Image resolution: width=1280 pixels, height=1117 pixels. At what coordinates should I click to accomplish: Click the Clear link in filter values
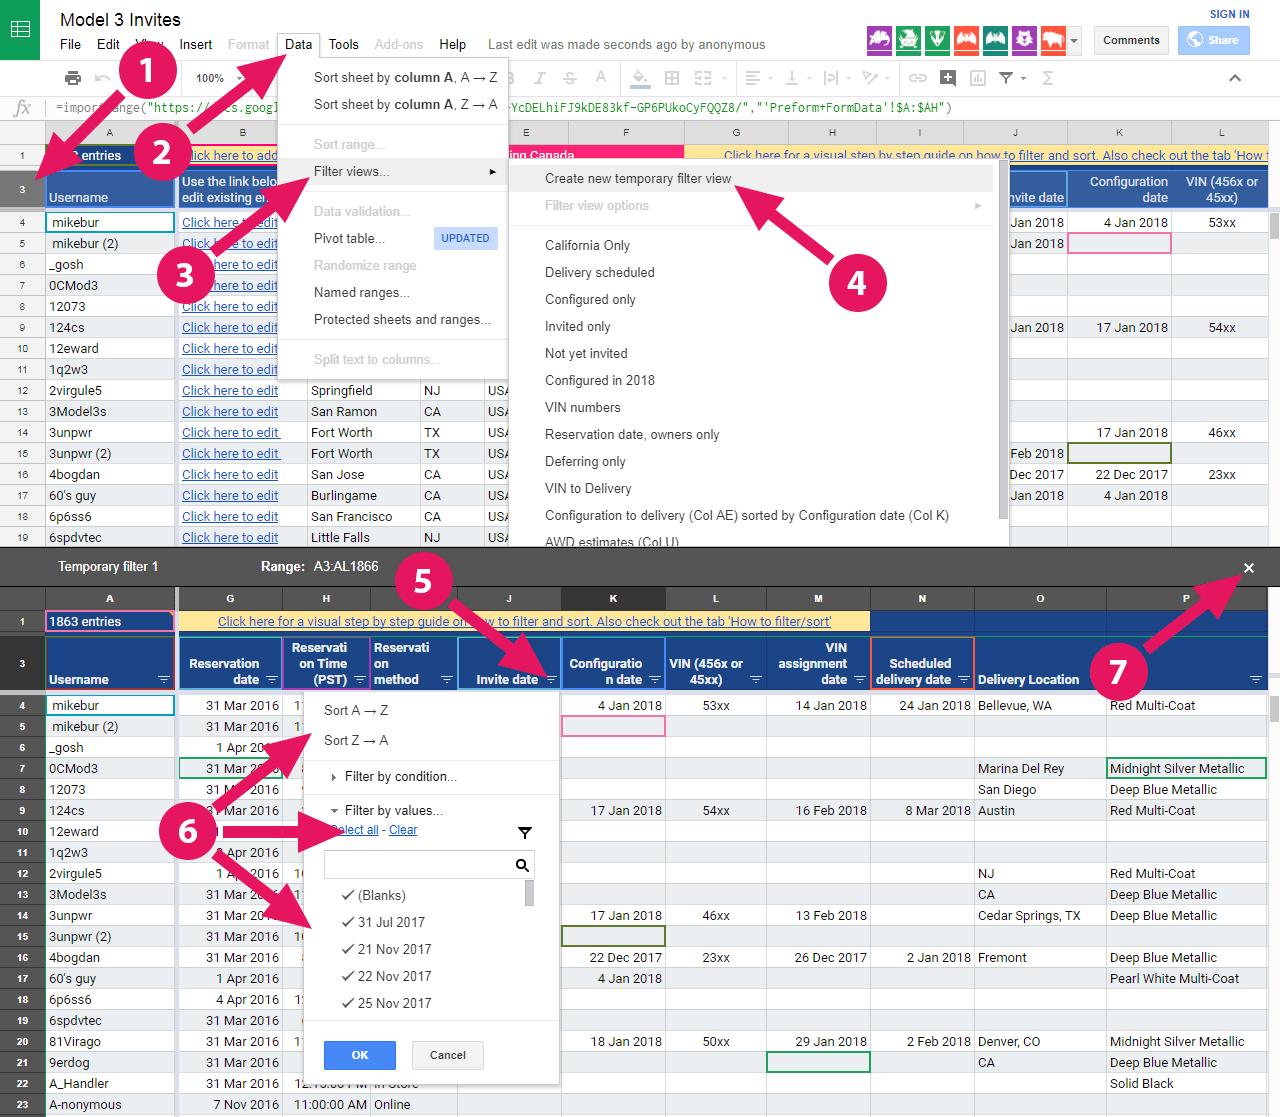click(x=403, y=830)
